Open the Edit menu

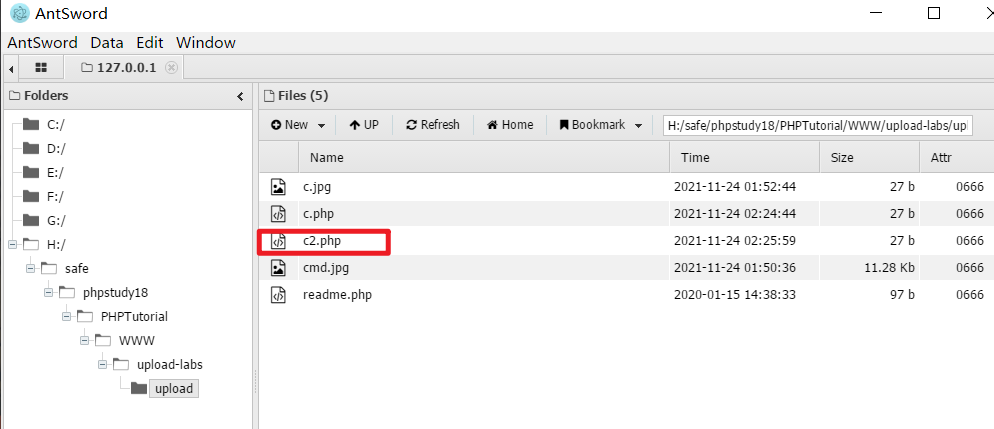point(150,42)
